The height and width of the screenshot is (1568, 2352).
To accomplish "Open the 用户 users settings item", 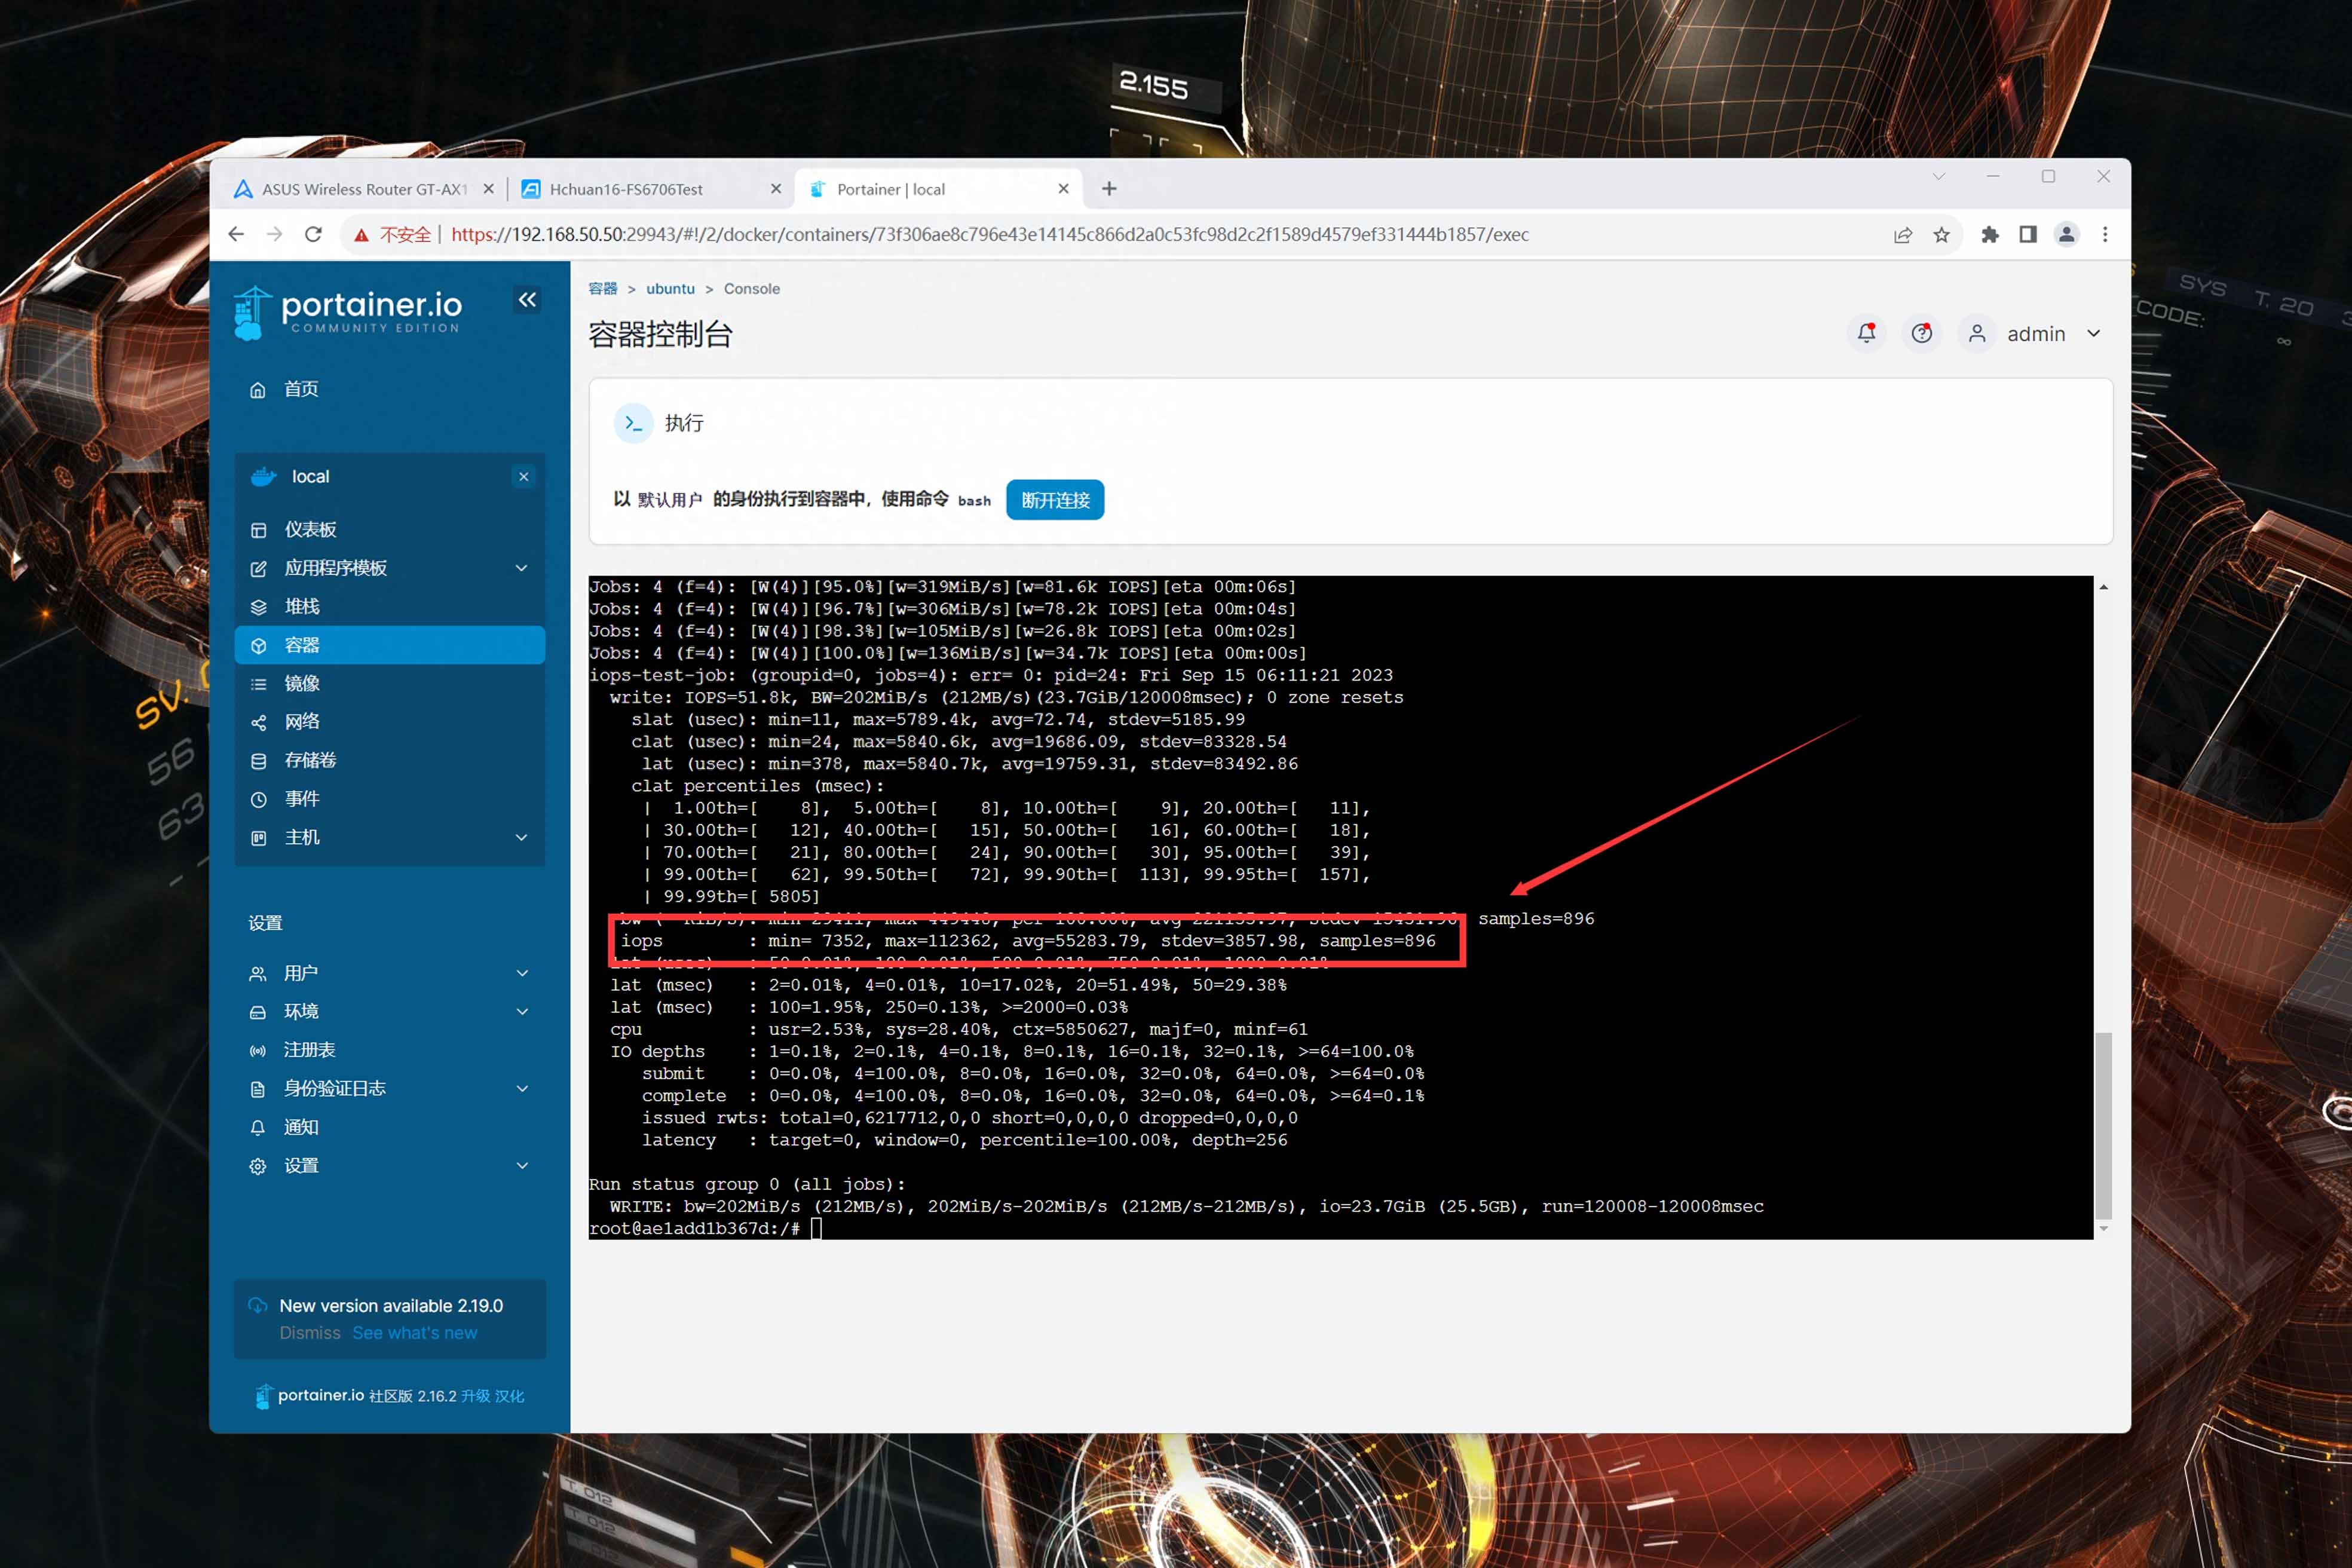I will tap(300, 973).
